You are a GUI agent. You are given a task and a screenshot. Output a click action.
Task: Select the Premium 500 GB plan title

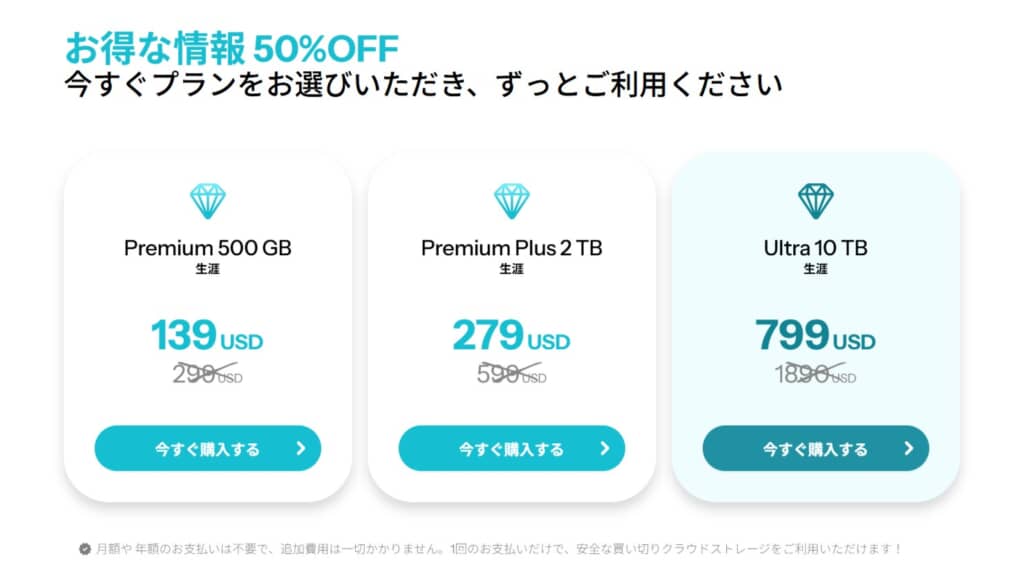coord(208,248)
